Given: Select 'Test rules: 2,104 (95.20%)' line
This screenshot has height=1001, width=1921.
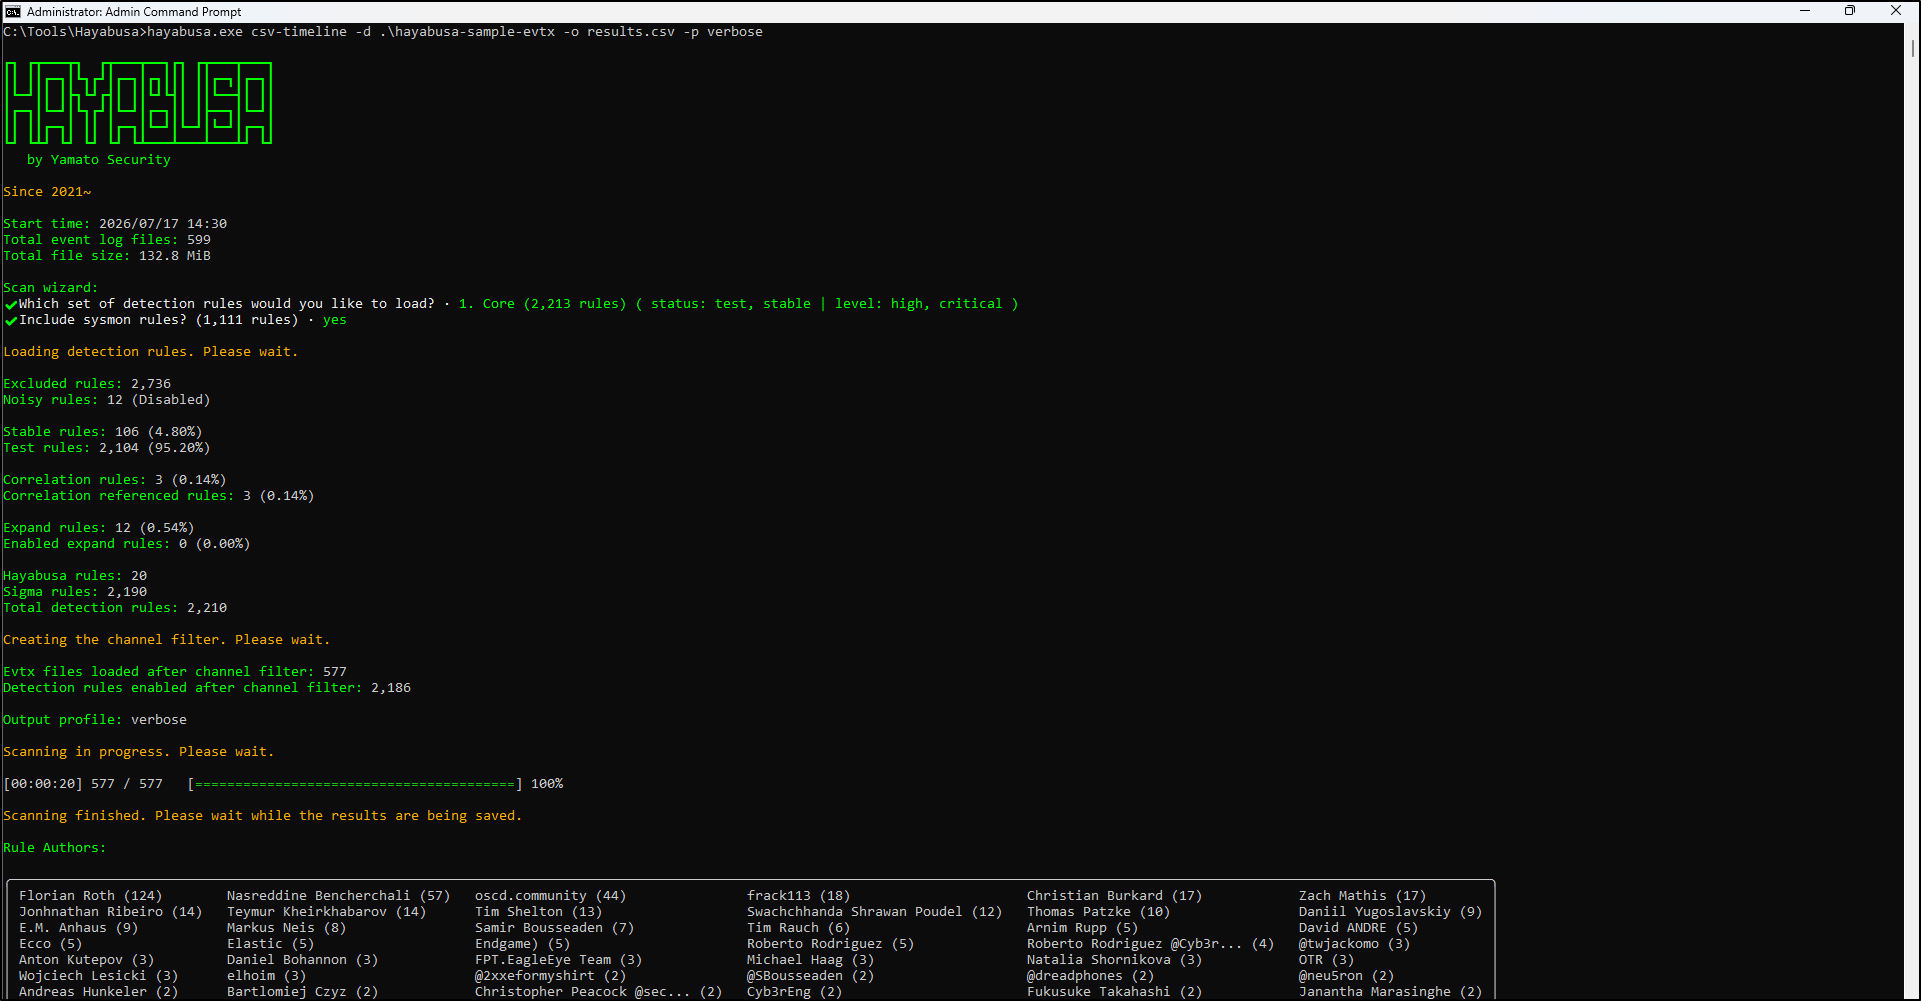Looking at the screenshot, I should pos(107,448).
